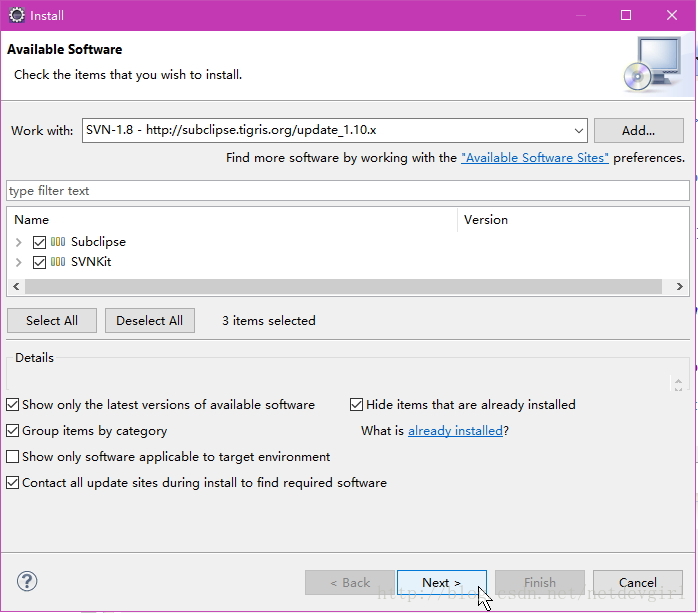
Task: Click the type filter text field
Action: coord(348,191)
